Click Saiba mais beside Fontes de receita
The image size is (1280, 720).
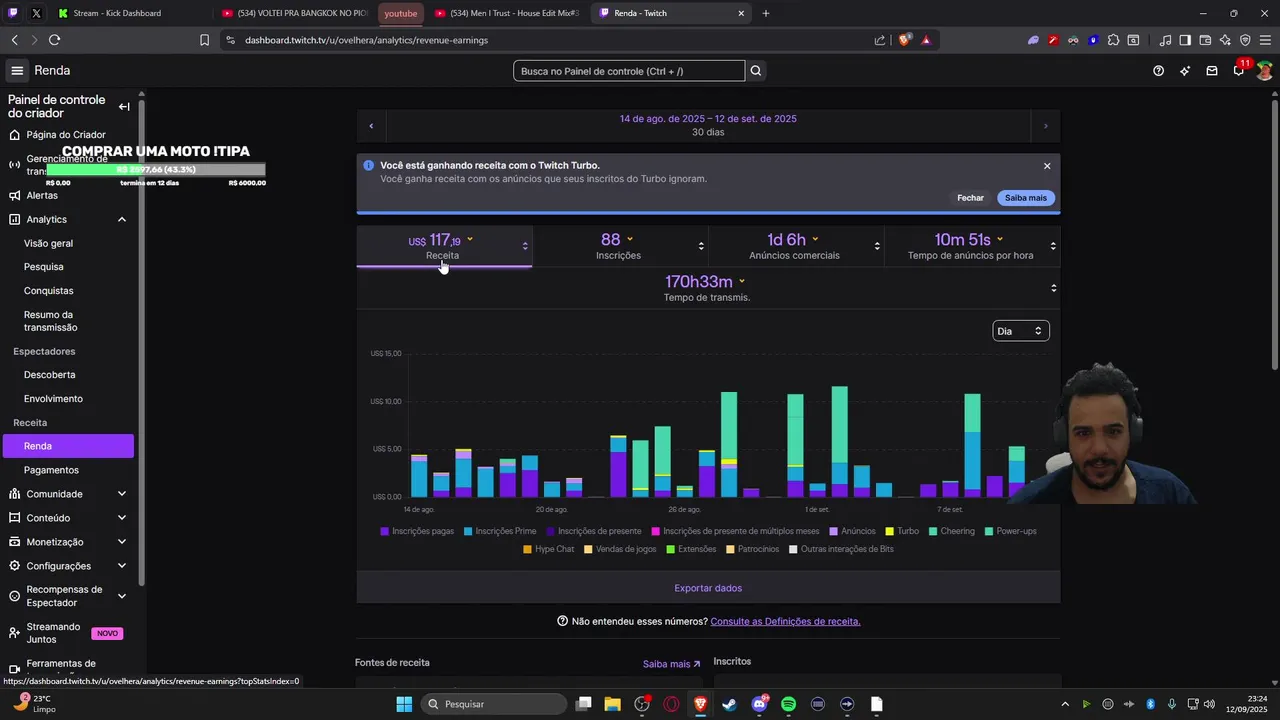click(x=672, y=664)
